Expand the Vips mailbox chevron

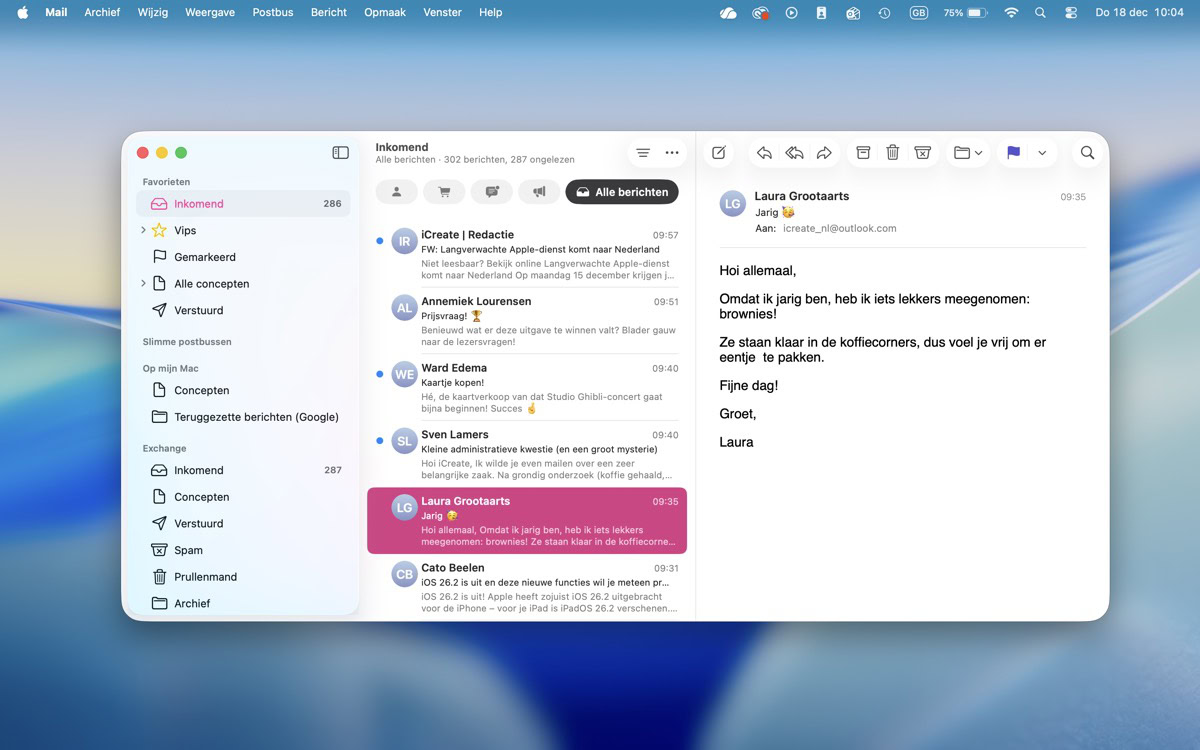tap(144, 230)
